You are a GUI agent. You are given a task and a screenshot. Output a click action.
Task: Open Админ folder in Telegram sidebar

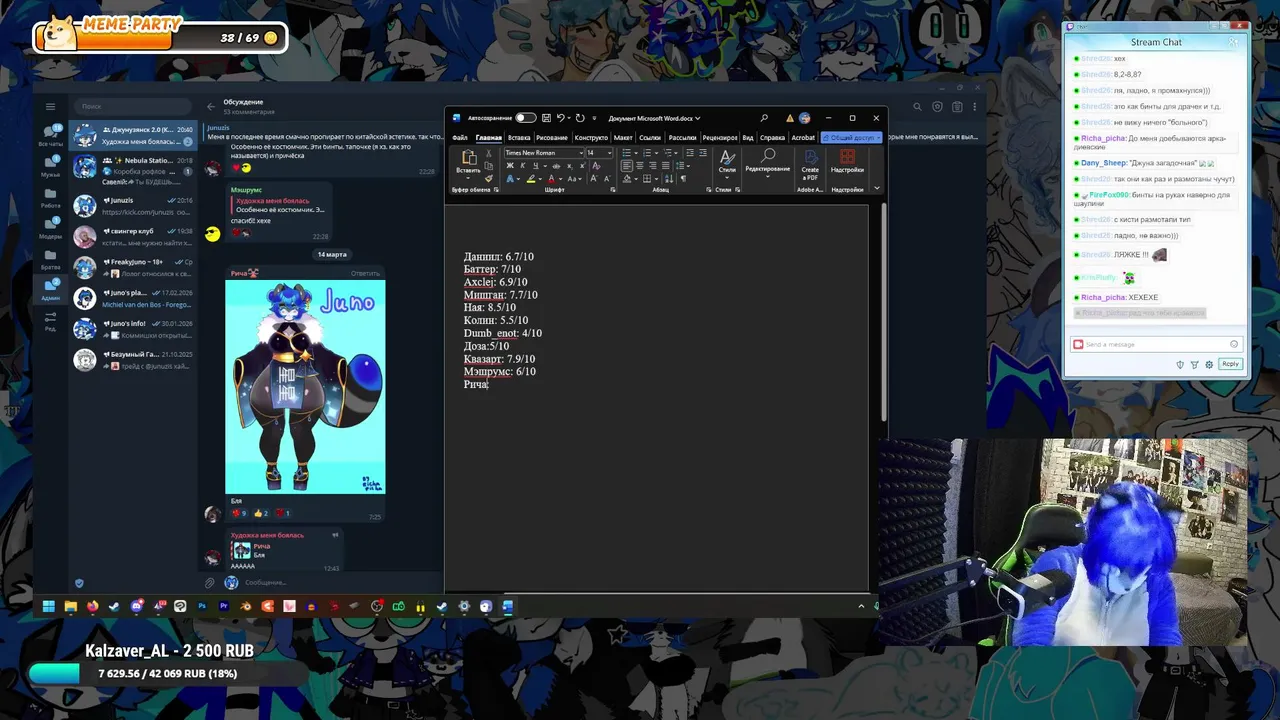tap(50, 289)
